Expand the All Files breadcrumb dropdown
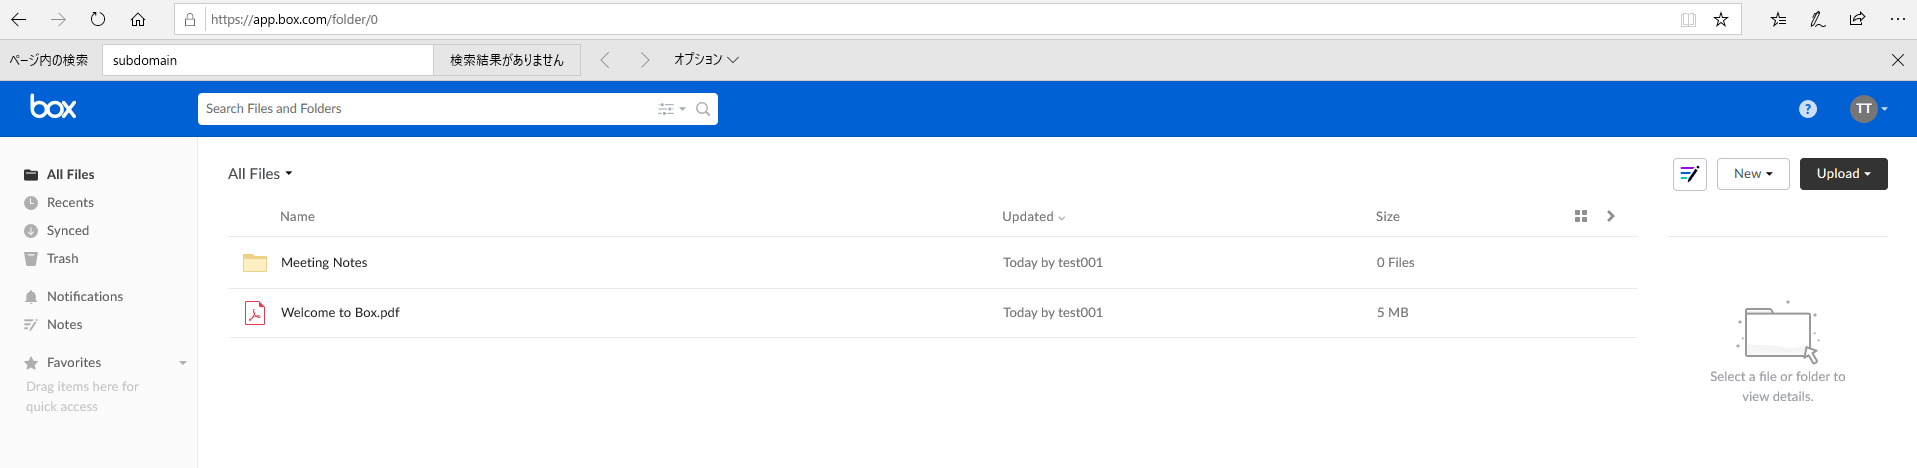The width and height of the screenshot is (1917, 468). point(260,174)
